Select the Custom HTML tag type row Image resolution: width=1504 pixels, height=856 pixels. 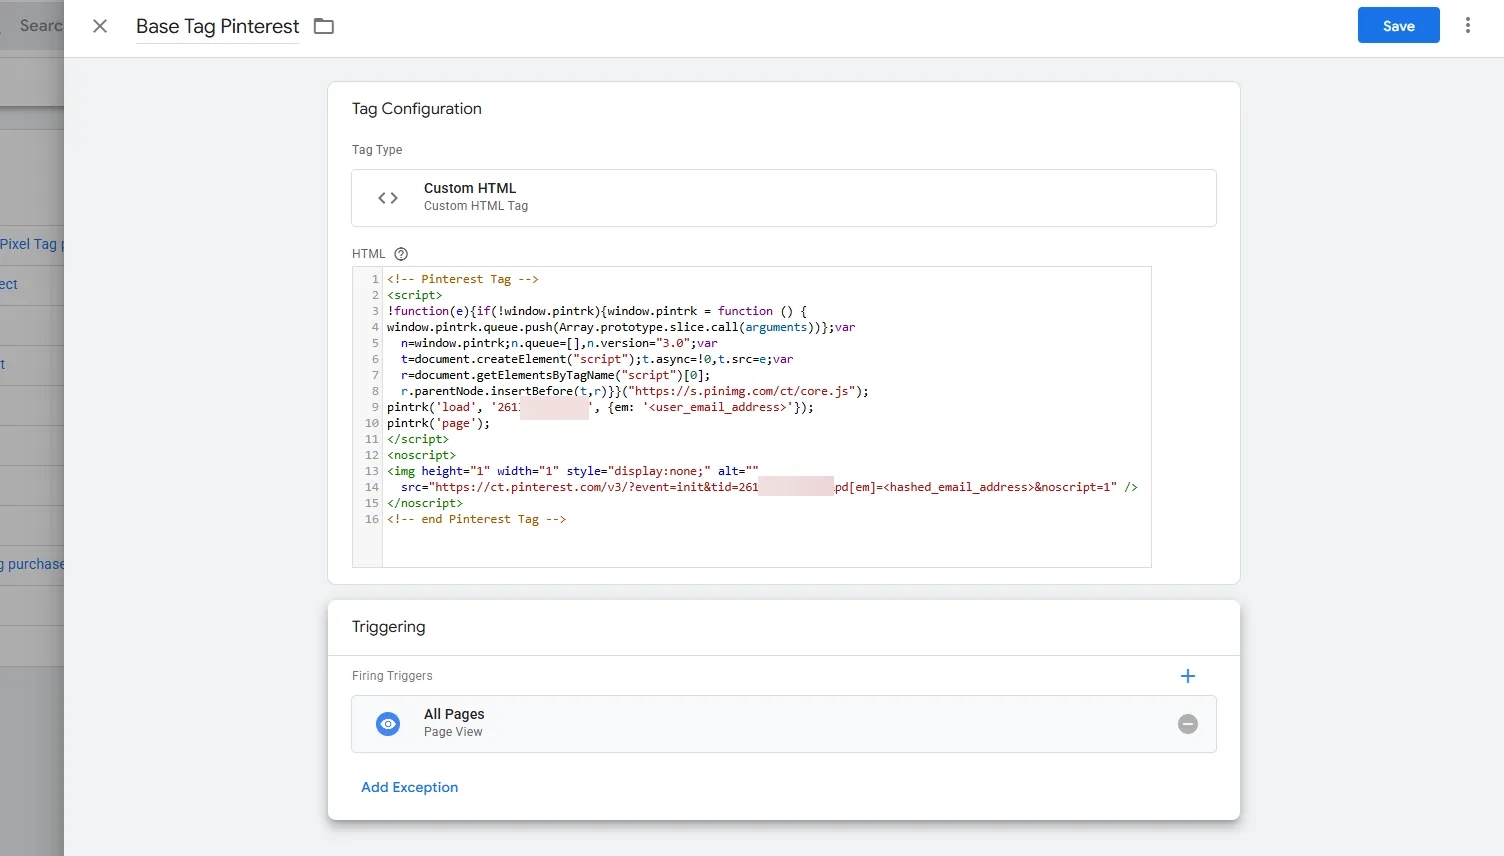click(x=784, y=198)
